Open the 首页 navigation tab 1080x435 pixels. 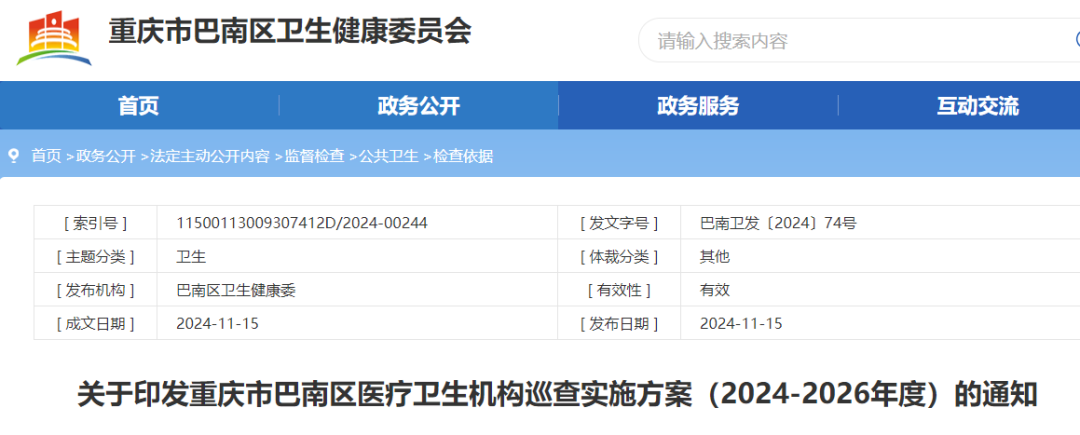coord(138,106)
